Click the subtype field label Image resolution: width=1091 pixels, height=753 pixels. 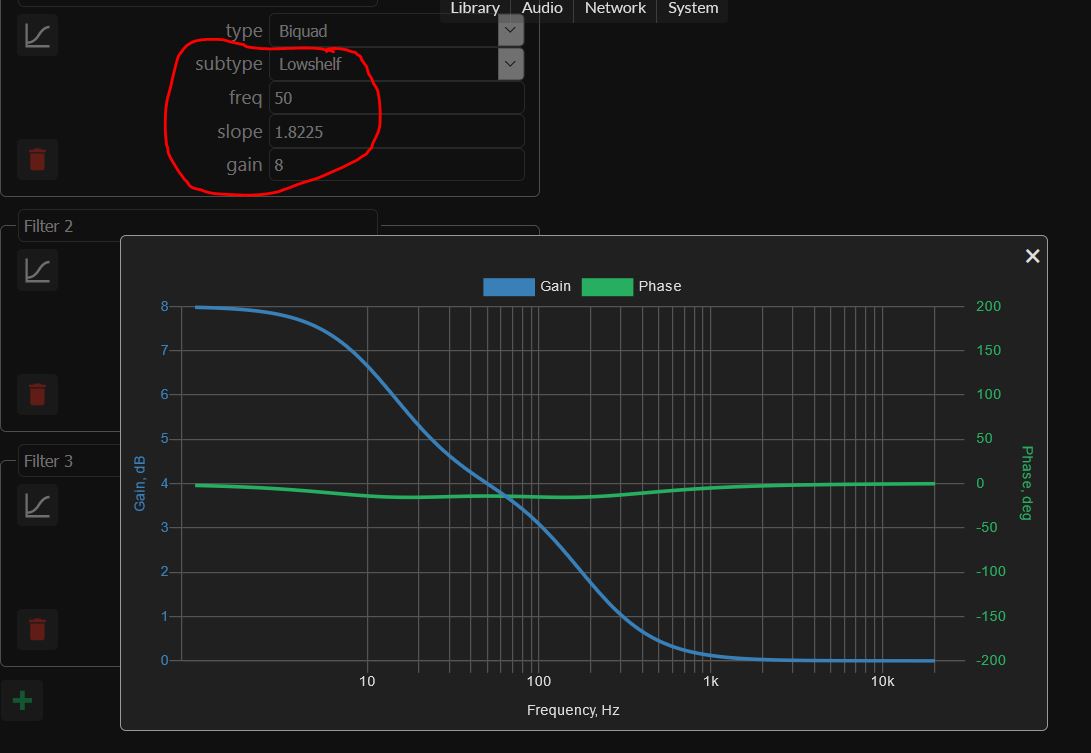pos(228,64)
